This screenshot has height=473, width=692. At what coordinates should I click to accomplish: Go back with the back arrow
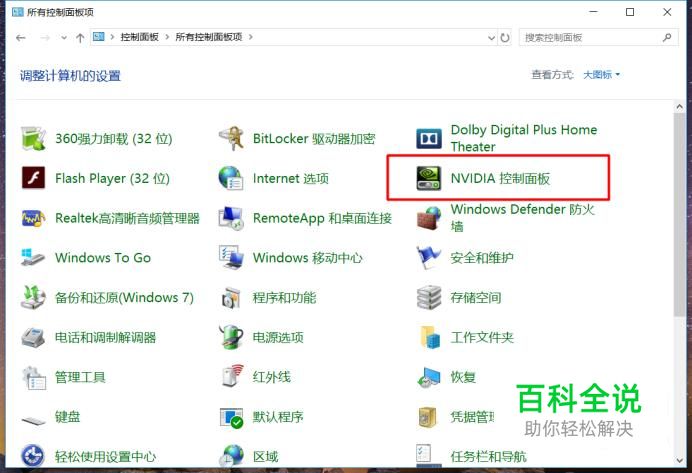tap(21, 38)
